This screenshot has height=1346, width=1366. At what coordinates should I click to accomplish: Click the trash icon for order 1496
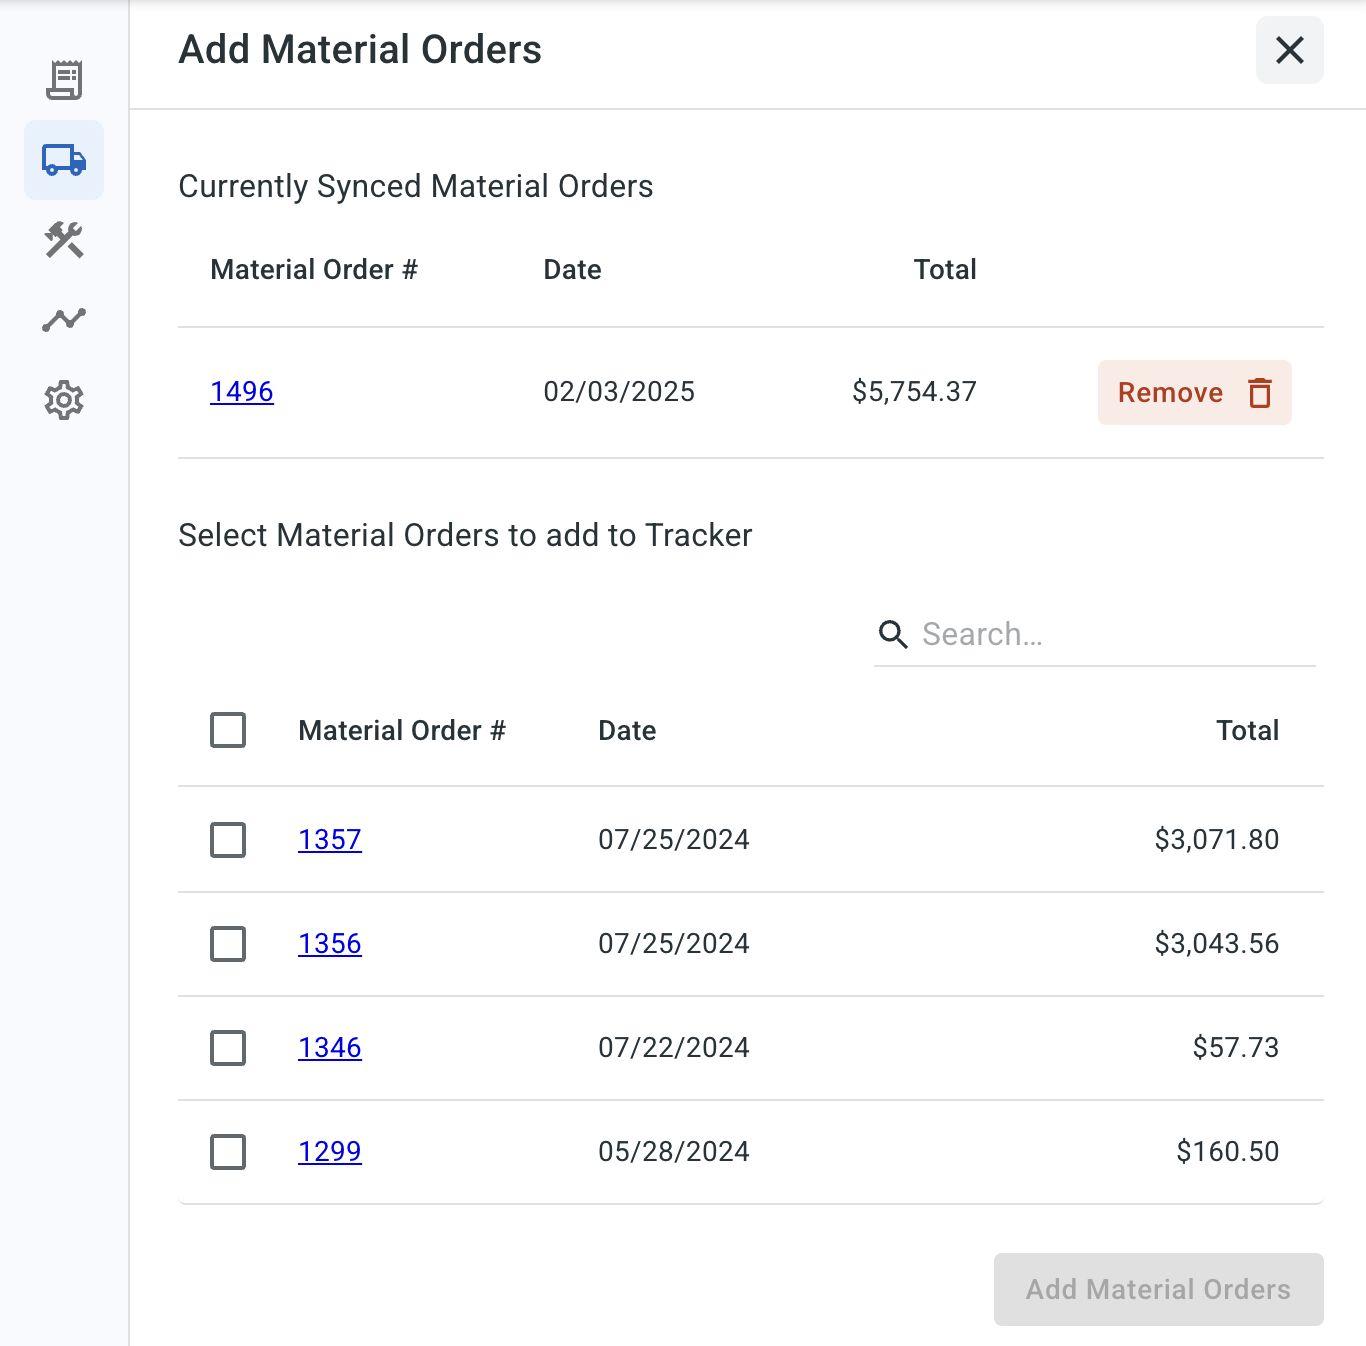(1260, 393)
